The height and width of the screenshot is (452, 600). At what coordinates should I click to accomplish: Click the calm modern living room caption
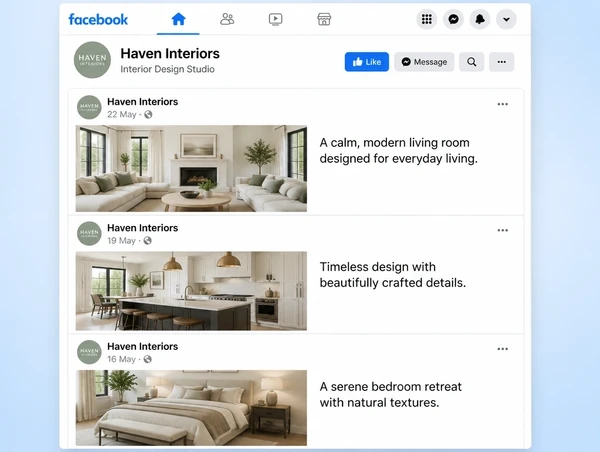coord(399,150)
